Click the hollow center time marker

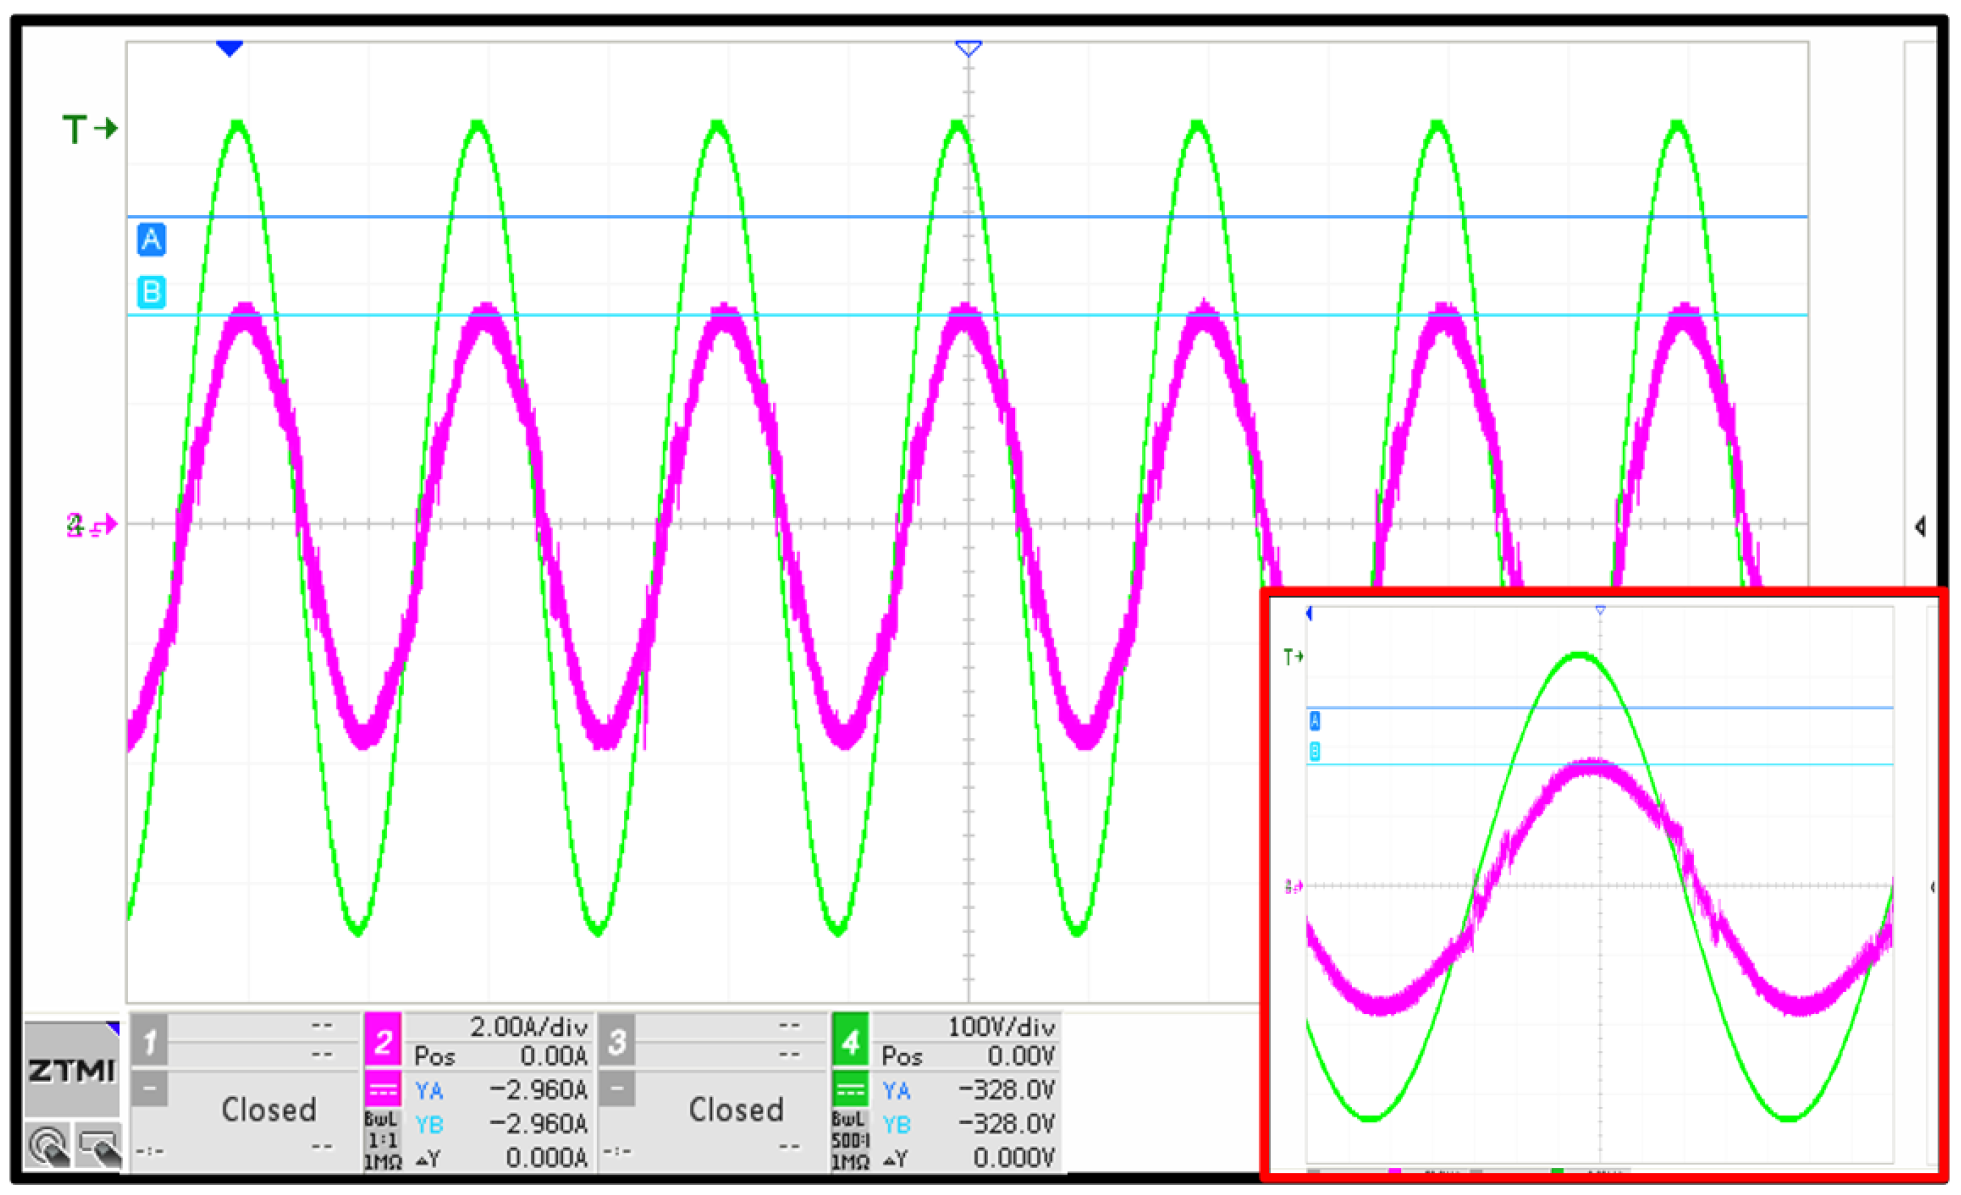[968, 48]
